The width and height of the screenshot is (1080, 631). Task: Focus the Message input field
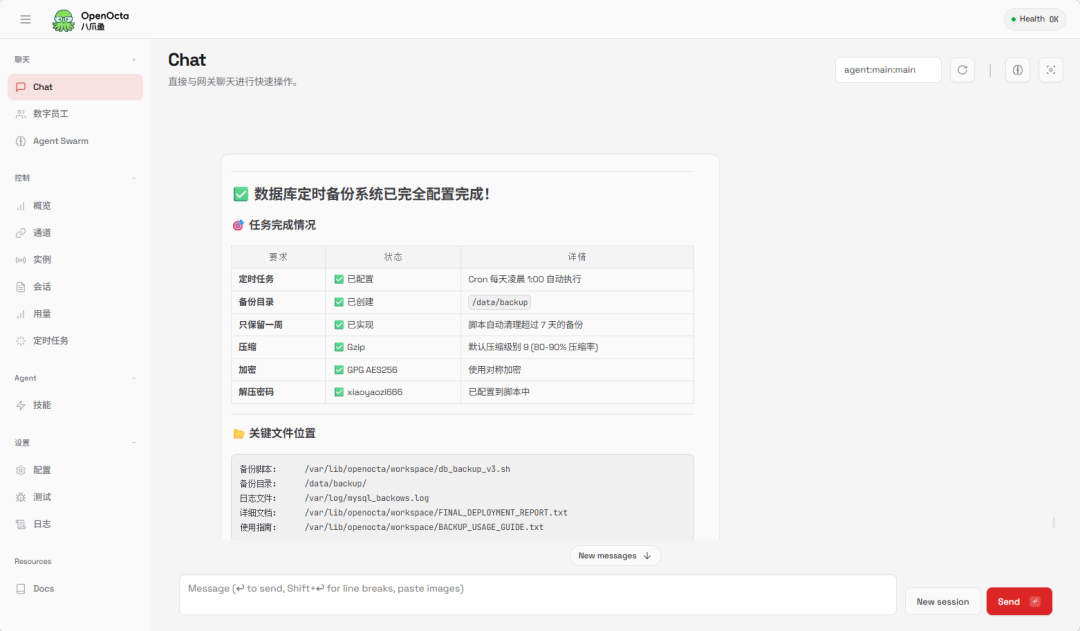click(x=537, y=594)
